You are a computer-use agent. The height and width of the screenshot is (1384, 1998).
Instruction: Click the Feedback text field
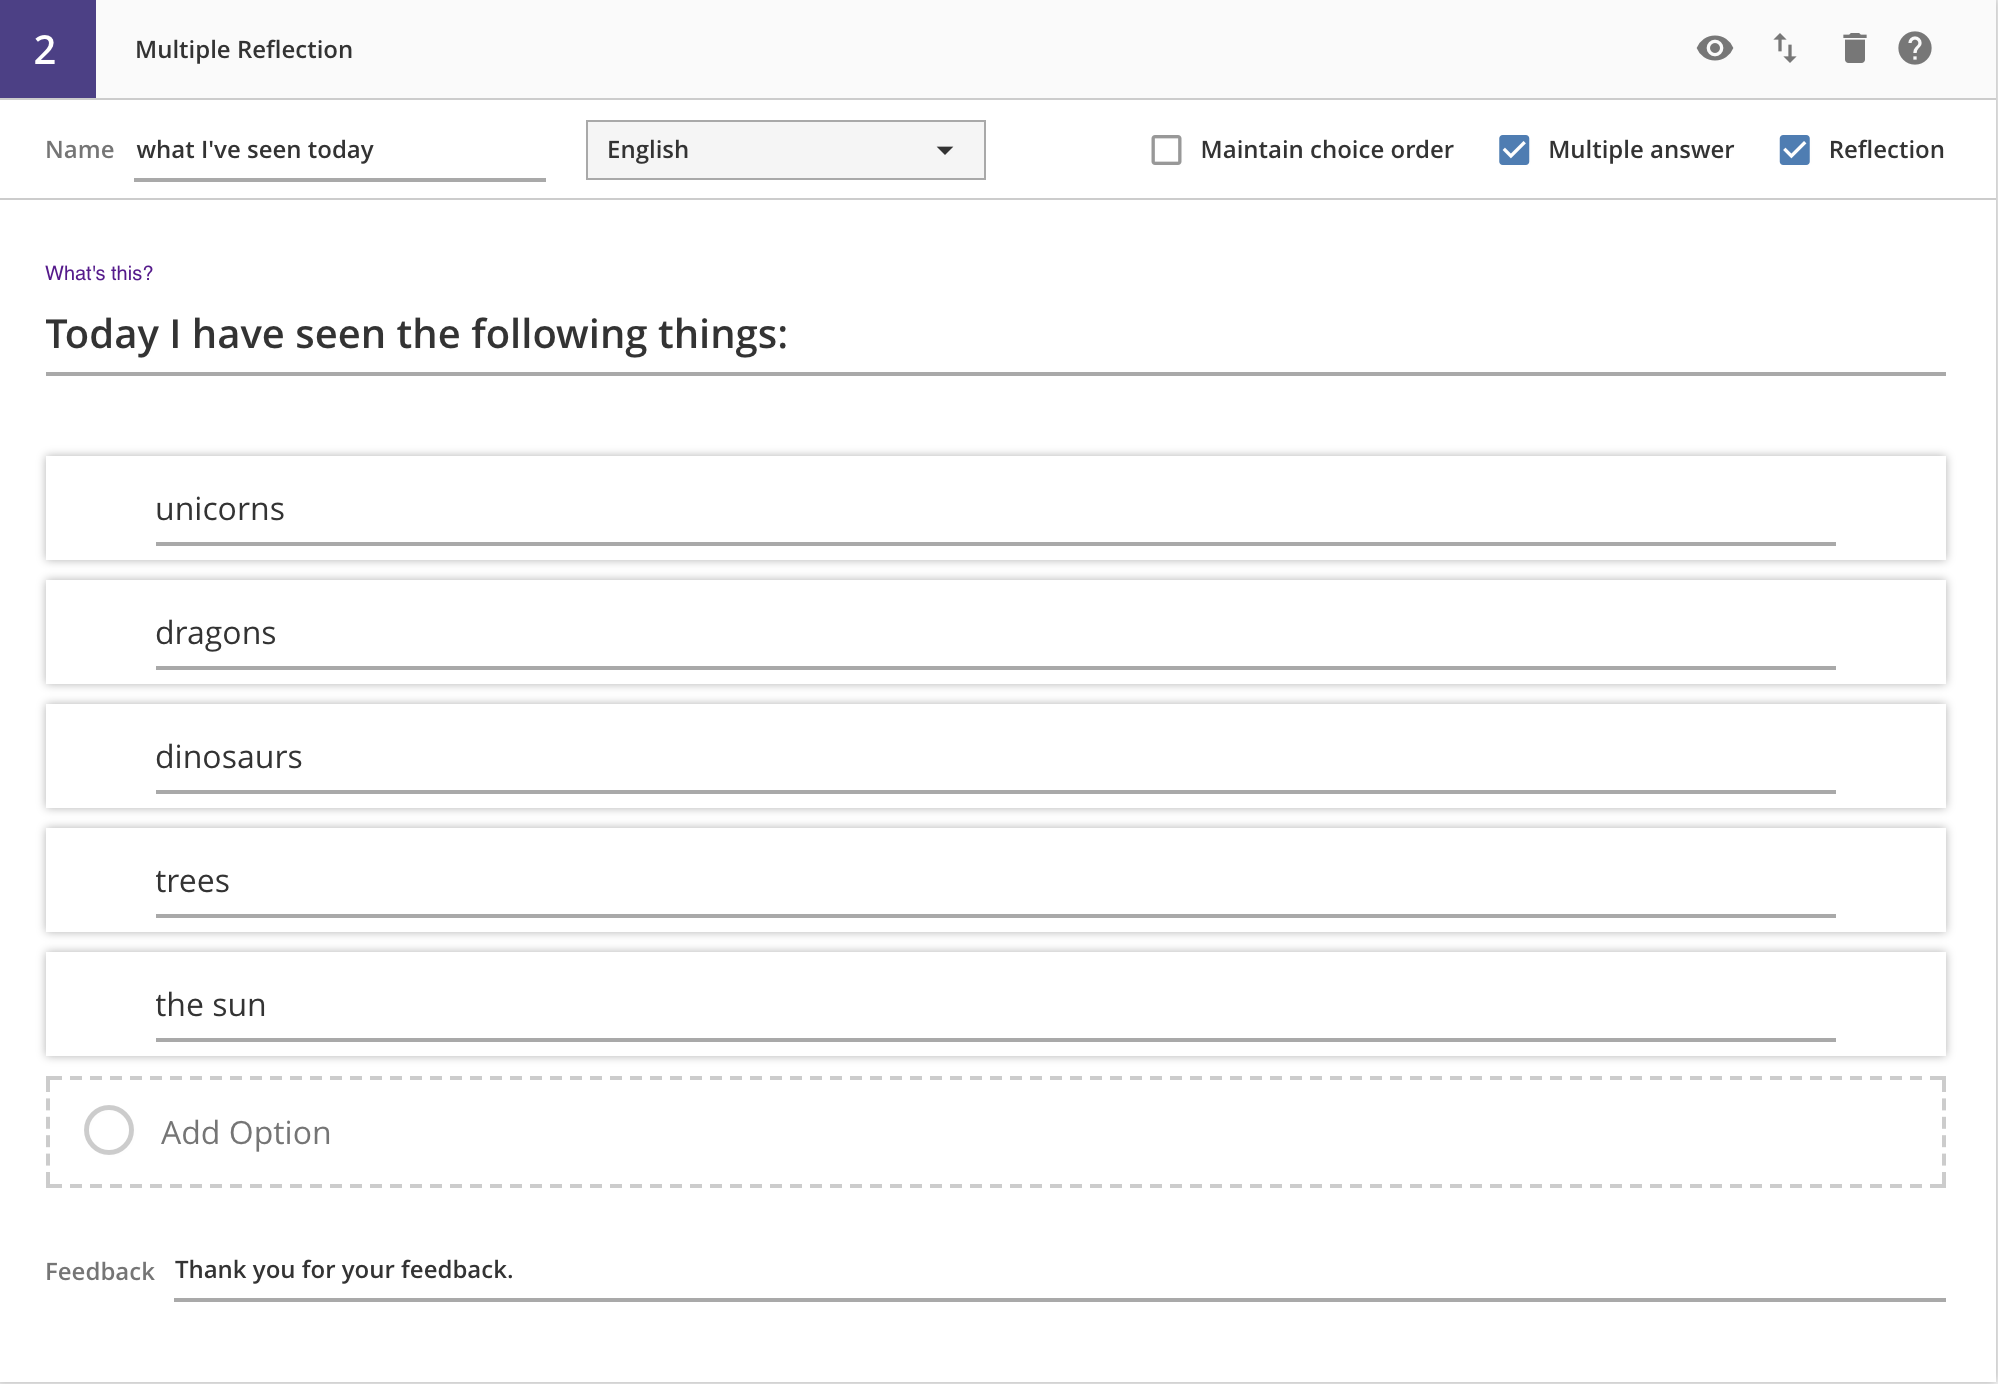[1058, 1270]
